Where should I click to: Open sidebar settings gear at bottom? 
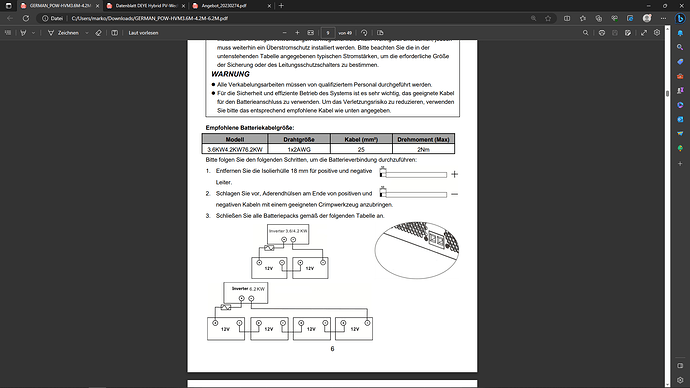point(680,380)
